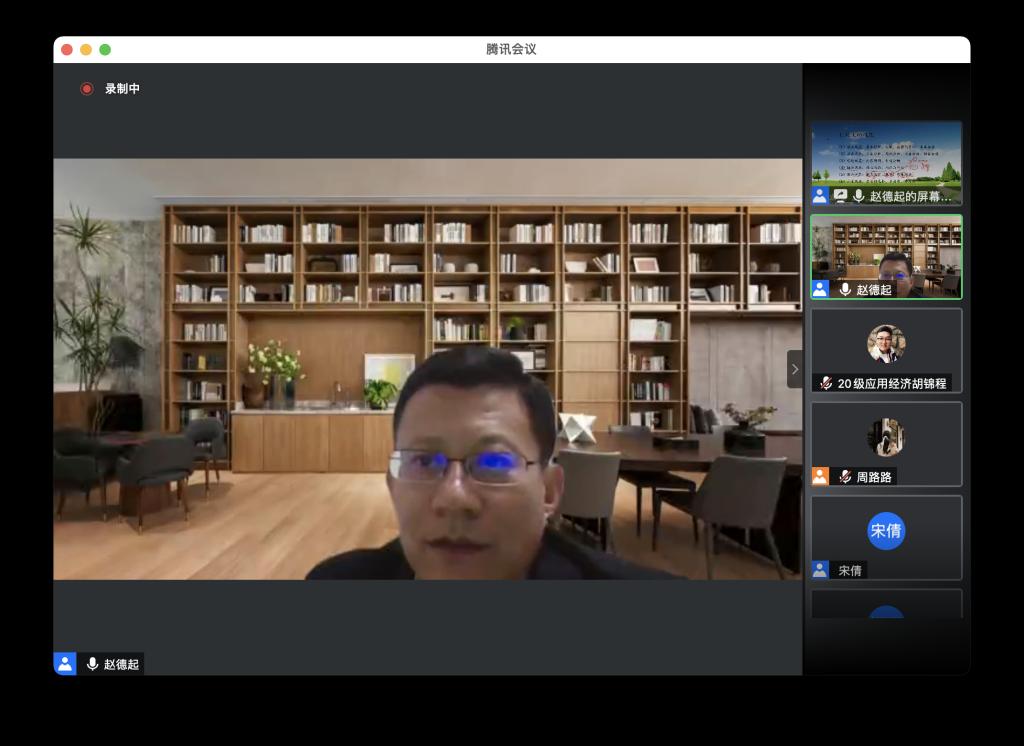This screenshot has height=746, width=1024.
Task: Click main speaker microphone icon bottom-left
Action: pos(92,664)
